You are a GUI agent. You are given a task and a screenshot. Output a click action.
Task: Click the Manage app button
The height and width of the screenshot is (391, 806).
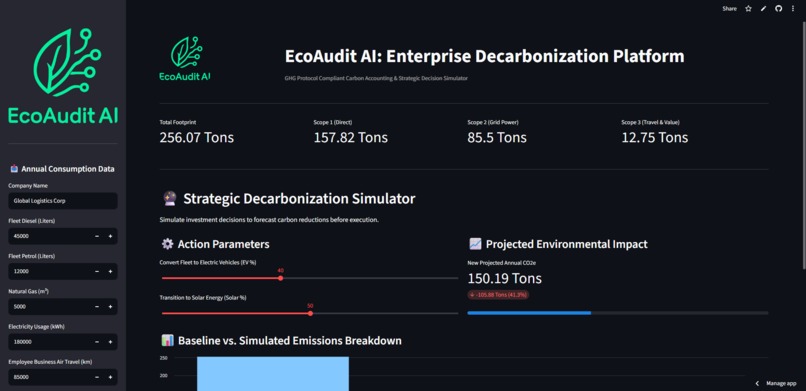[781, 383]
